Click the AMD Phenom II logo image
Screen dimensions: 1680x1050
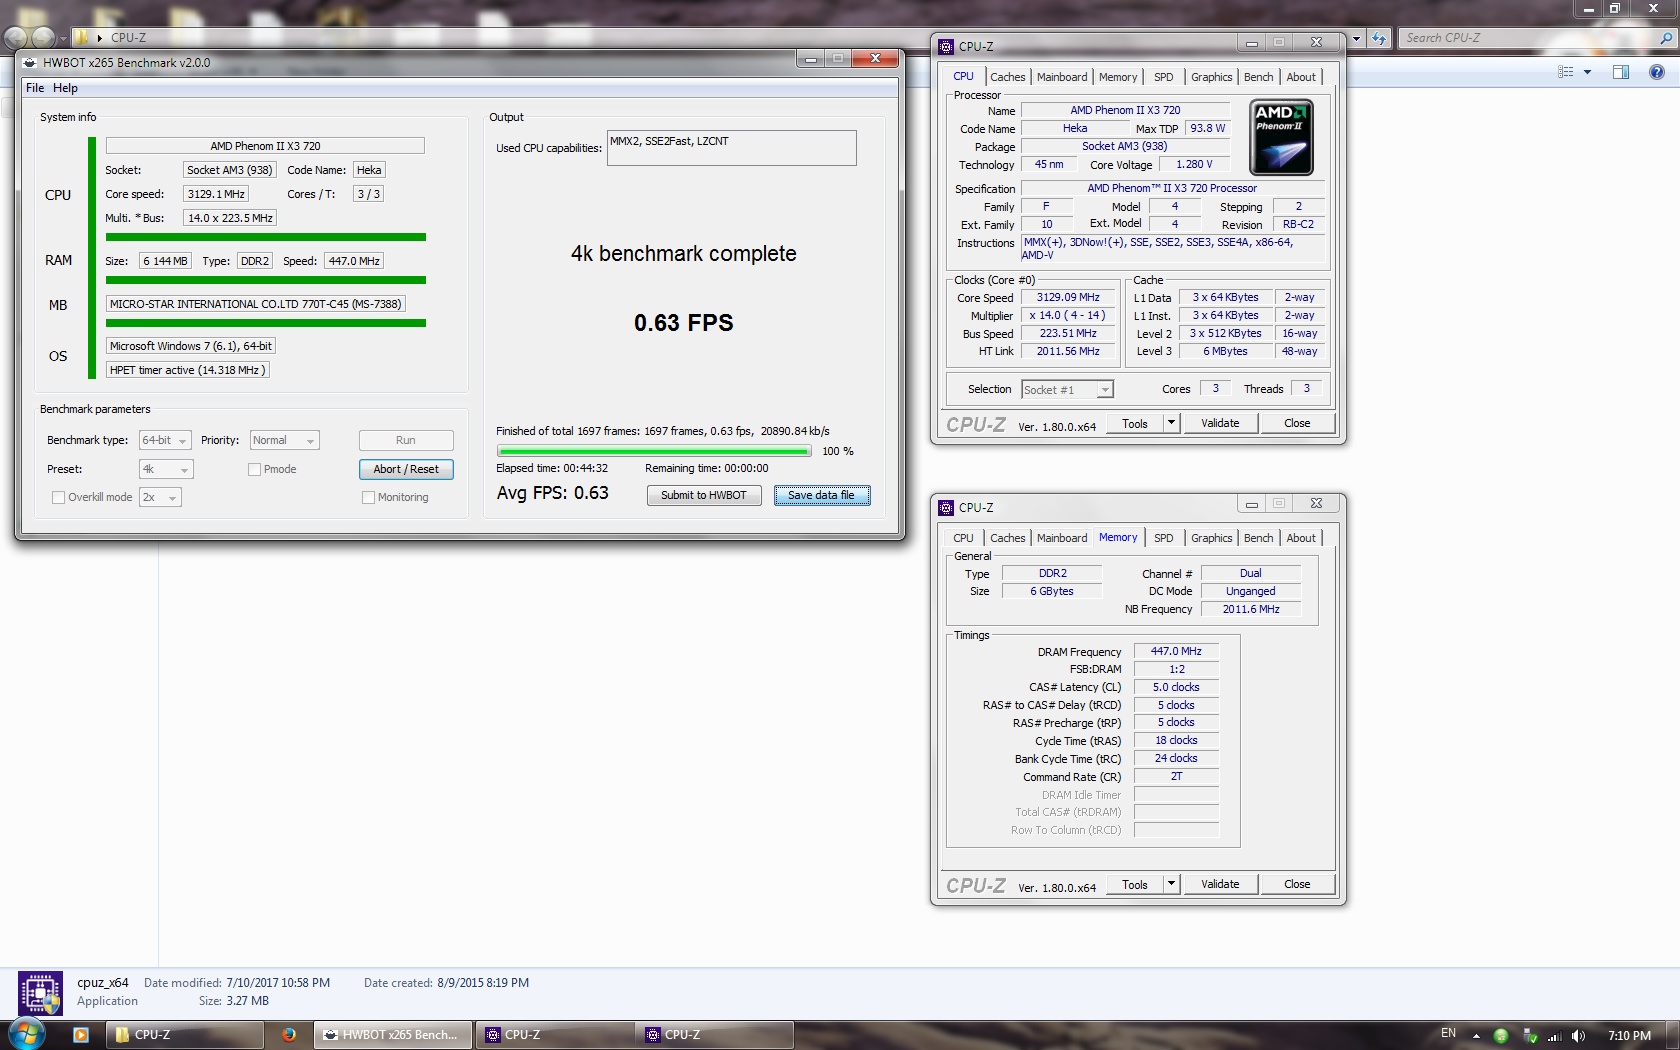(1282, 137)
